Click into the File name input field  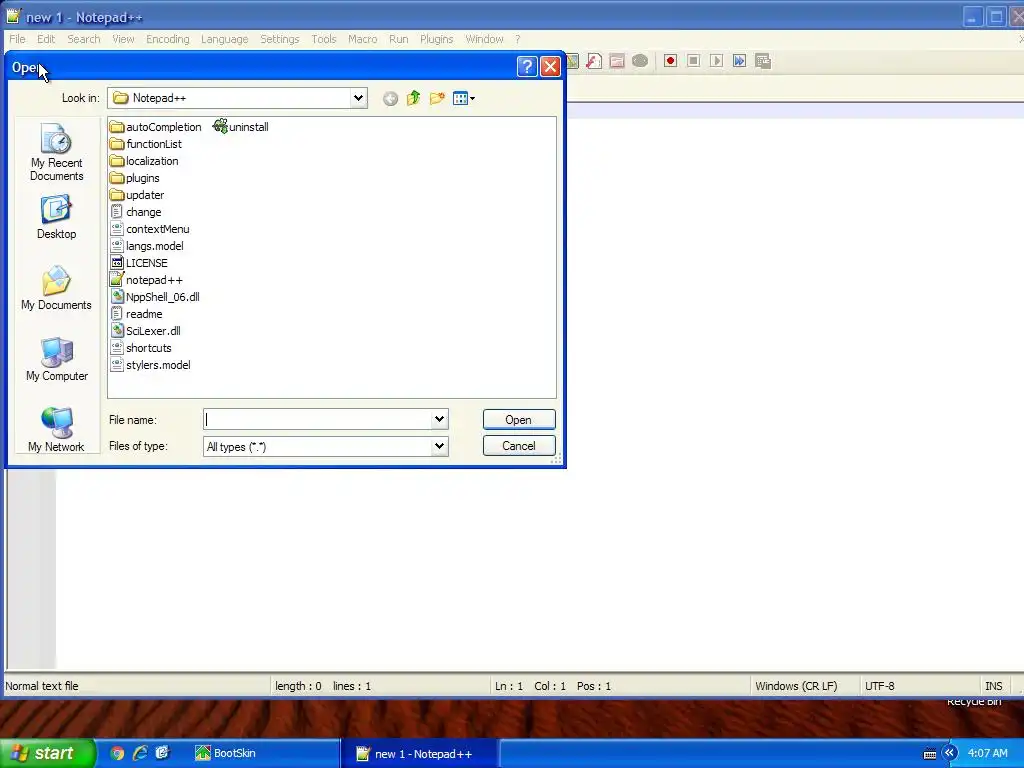(x=317, y=419)
